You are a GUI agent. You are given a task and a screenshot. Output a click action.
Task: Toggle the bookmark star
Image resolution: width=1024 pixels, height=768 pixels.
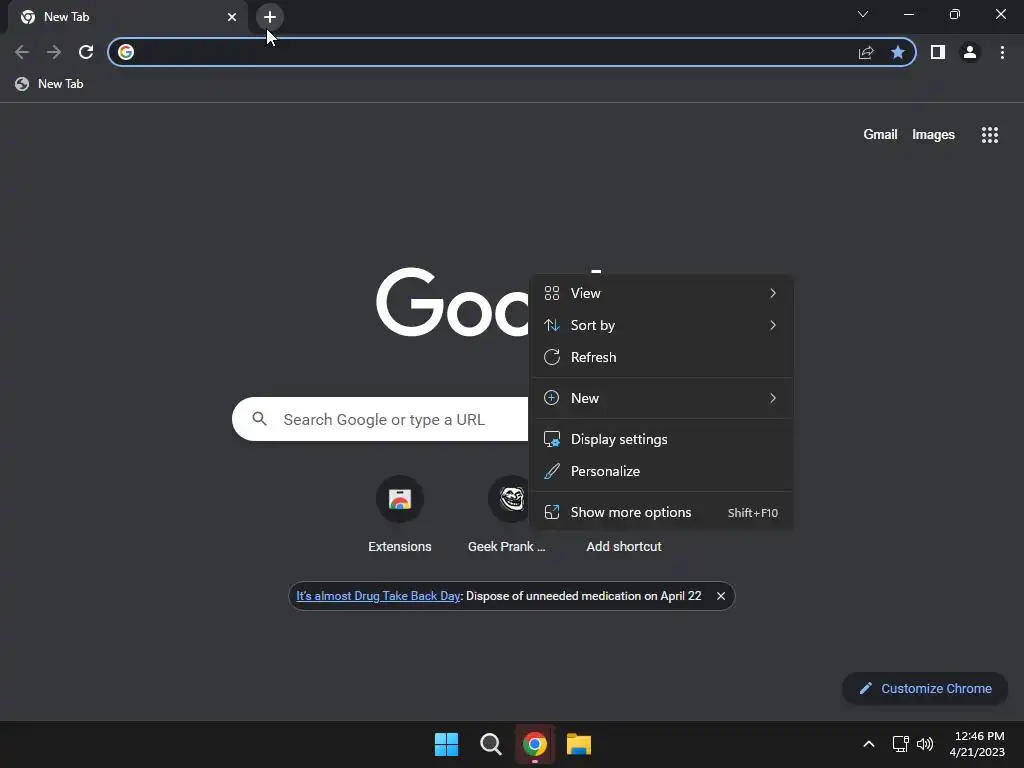[898, 52]
